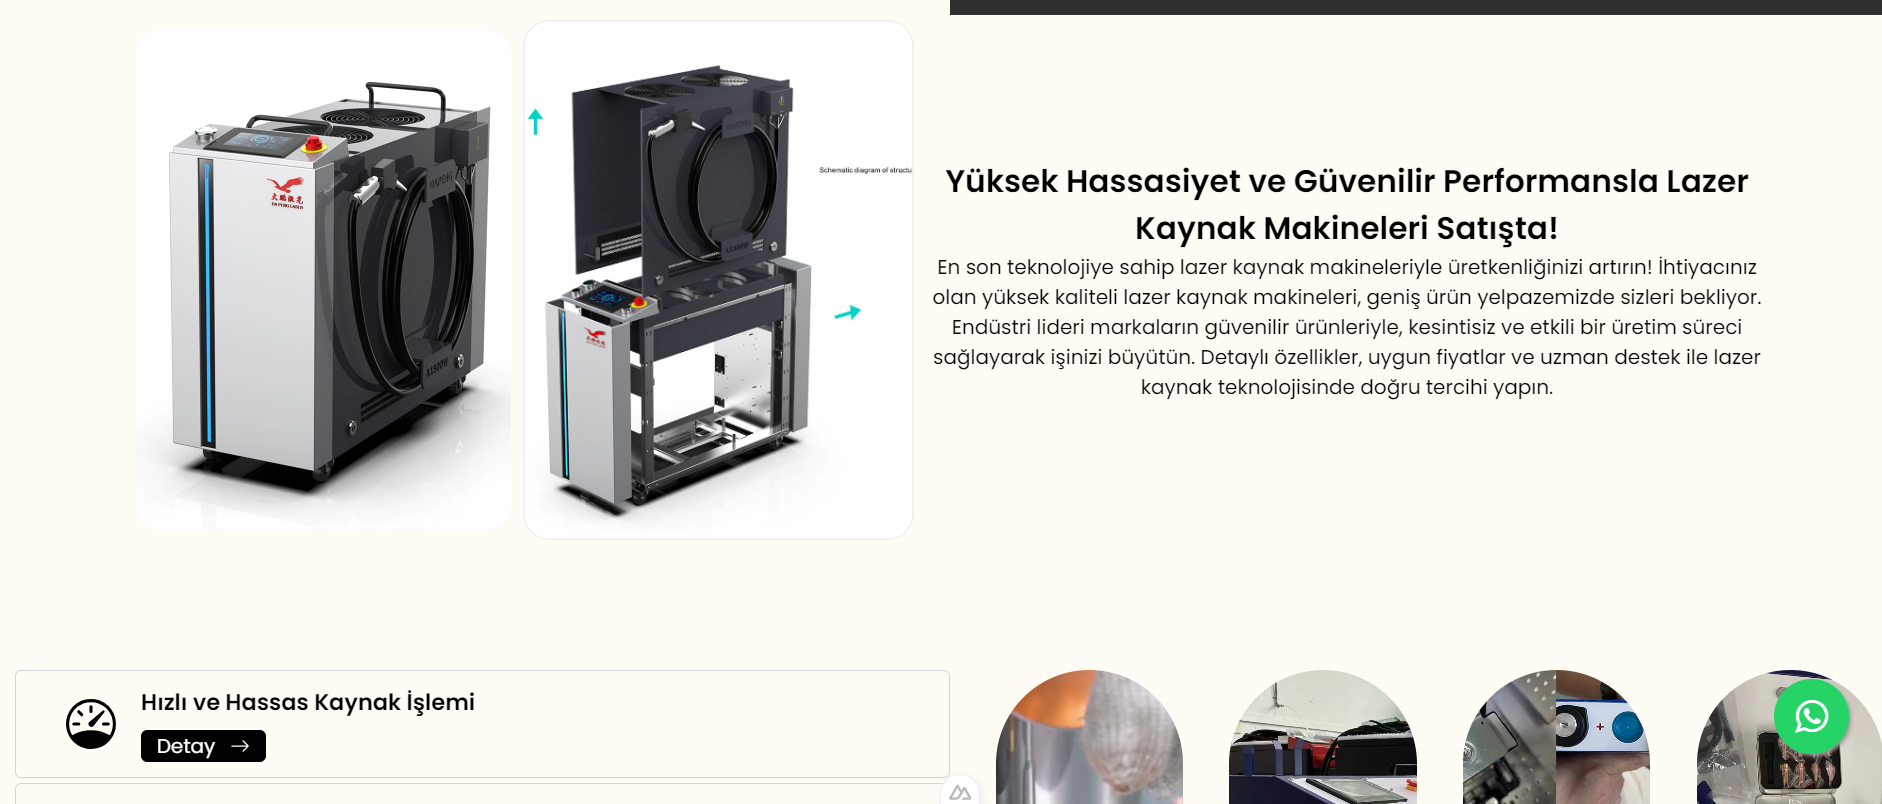1882x804 pixels.
Task: Click the red bird logo on left machine
Action: pyautogui.click(x=286, y=191)
